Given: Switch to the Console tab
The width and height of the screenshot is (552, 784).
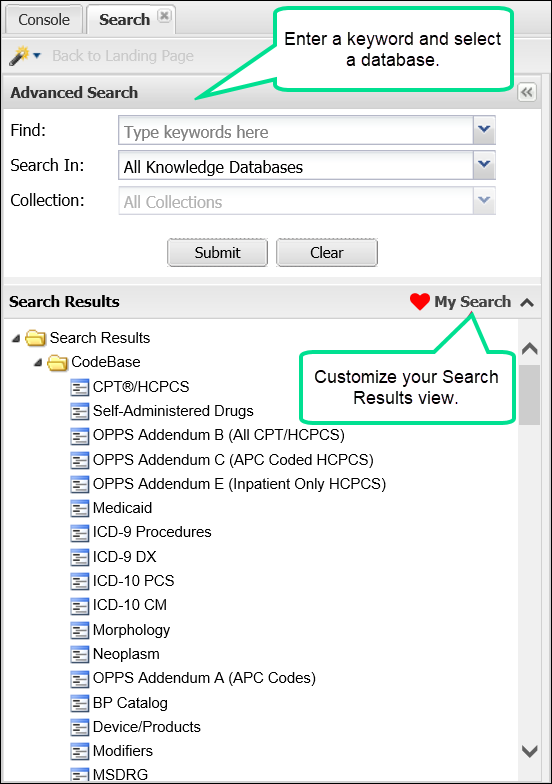Looking at the screenshot, I should pos(44,20).
